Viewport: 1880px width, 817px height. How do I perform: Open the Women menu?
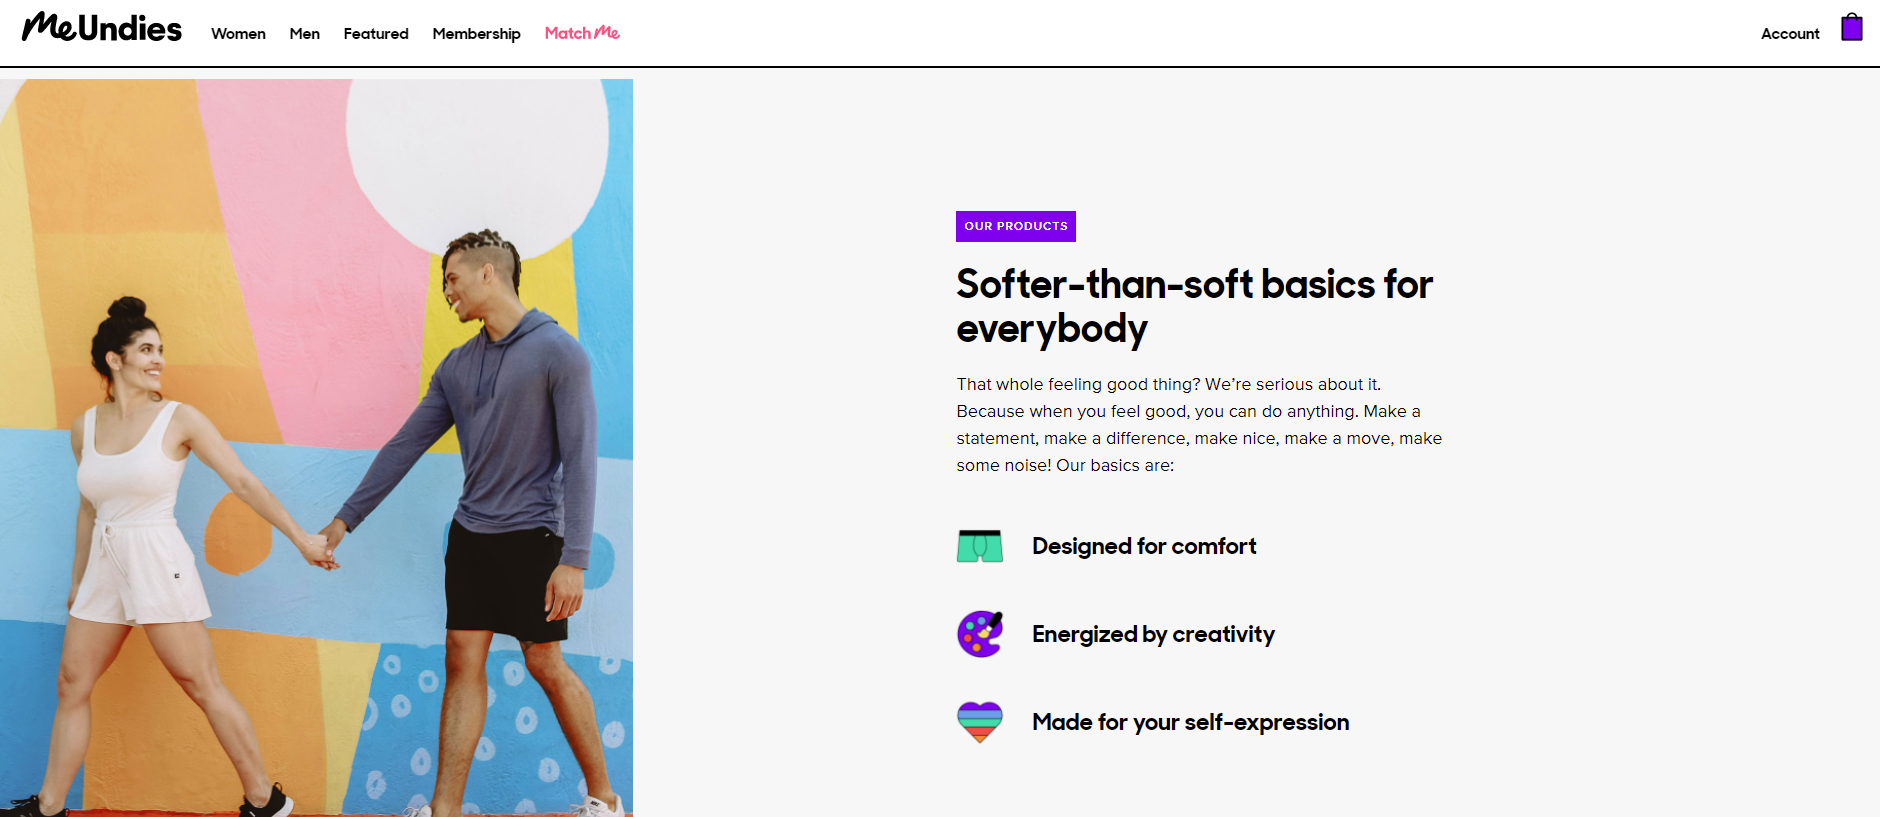tap(238, 34)
